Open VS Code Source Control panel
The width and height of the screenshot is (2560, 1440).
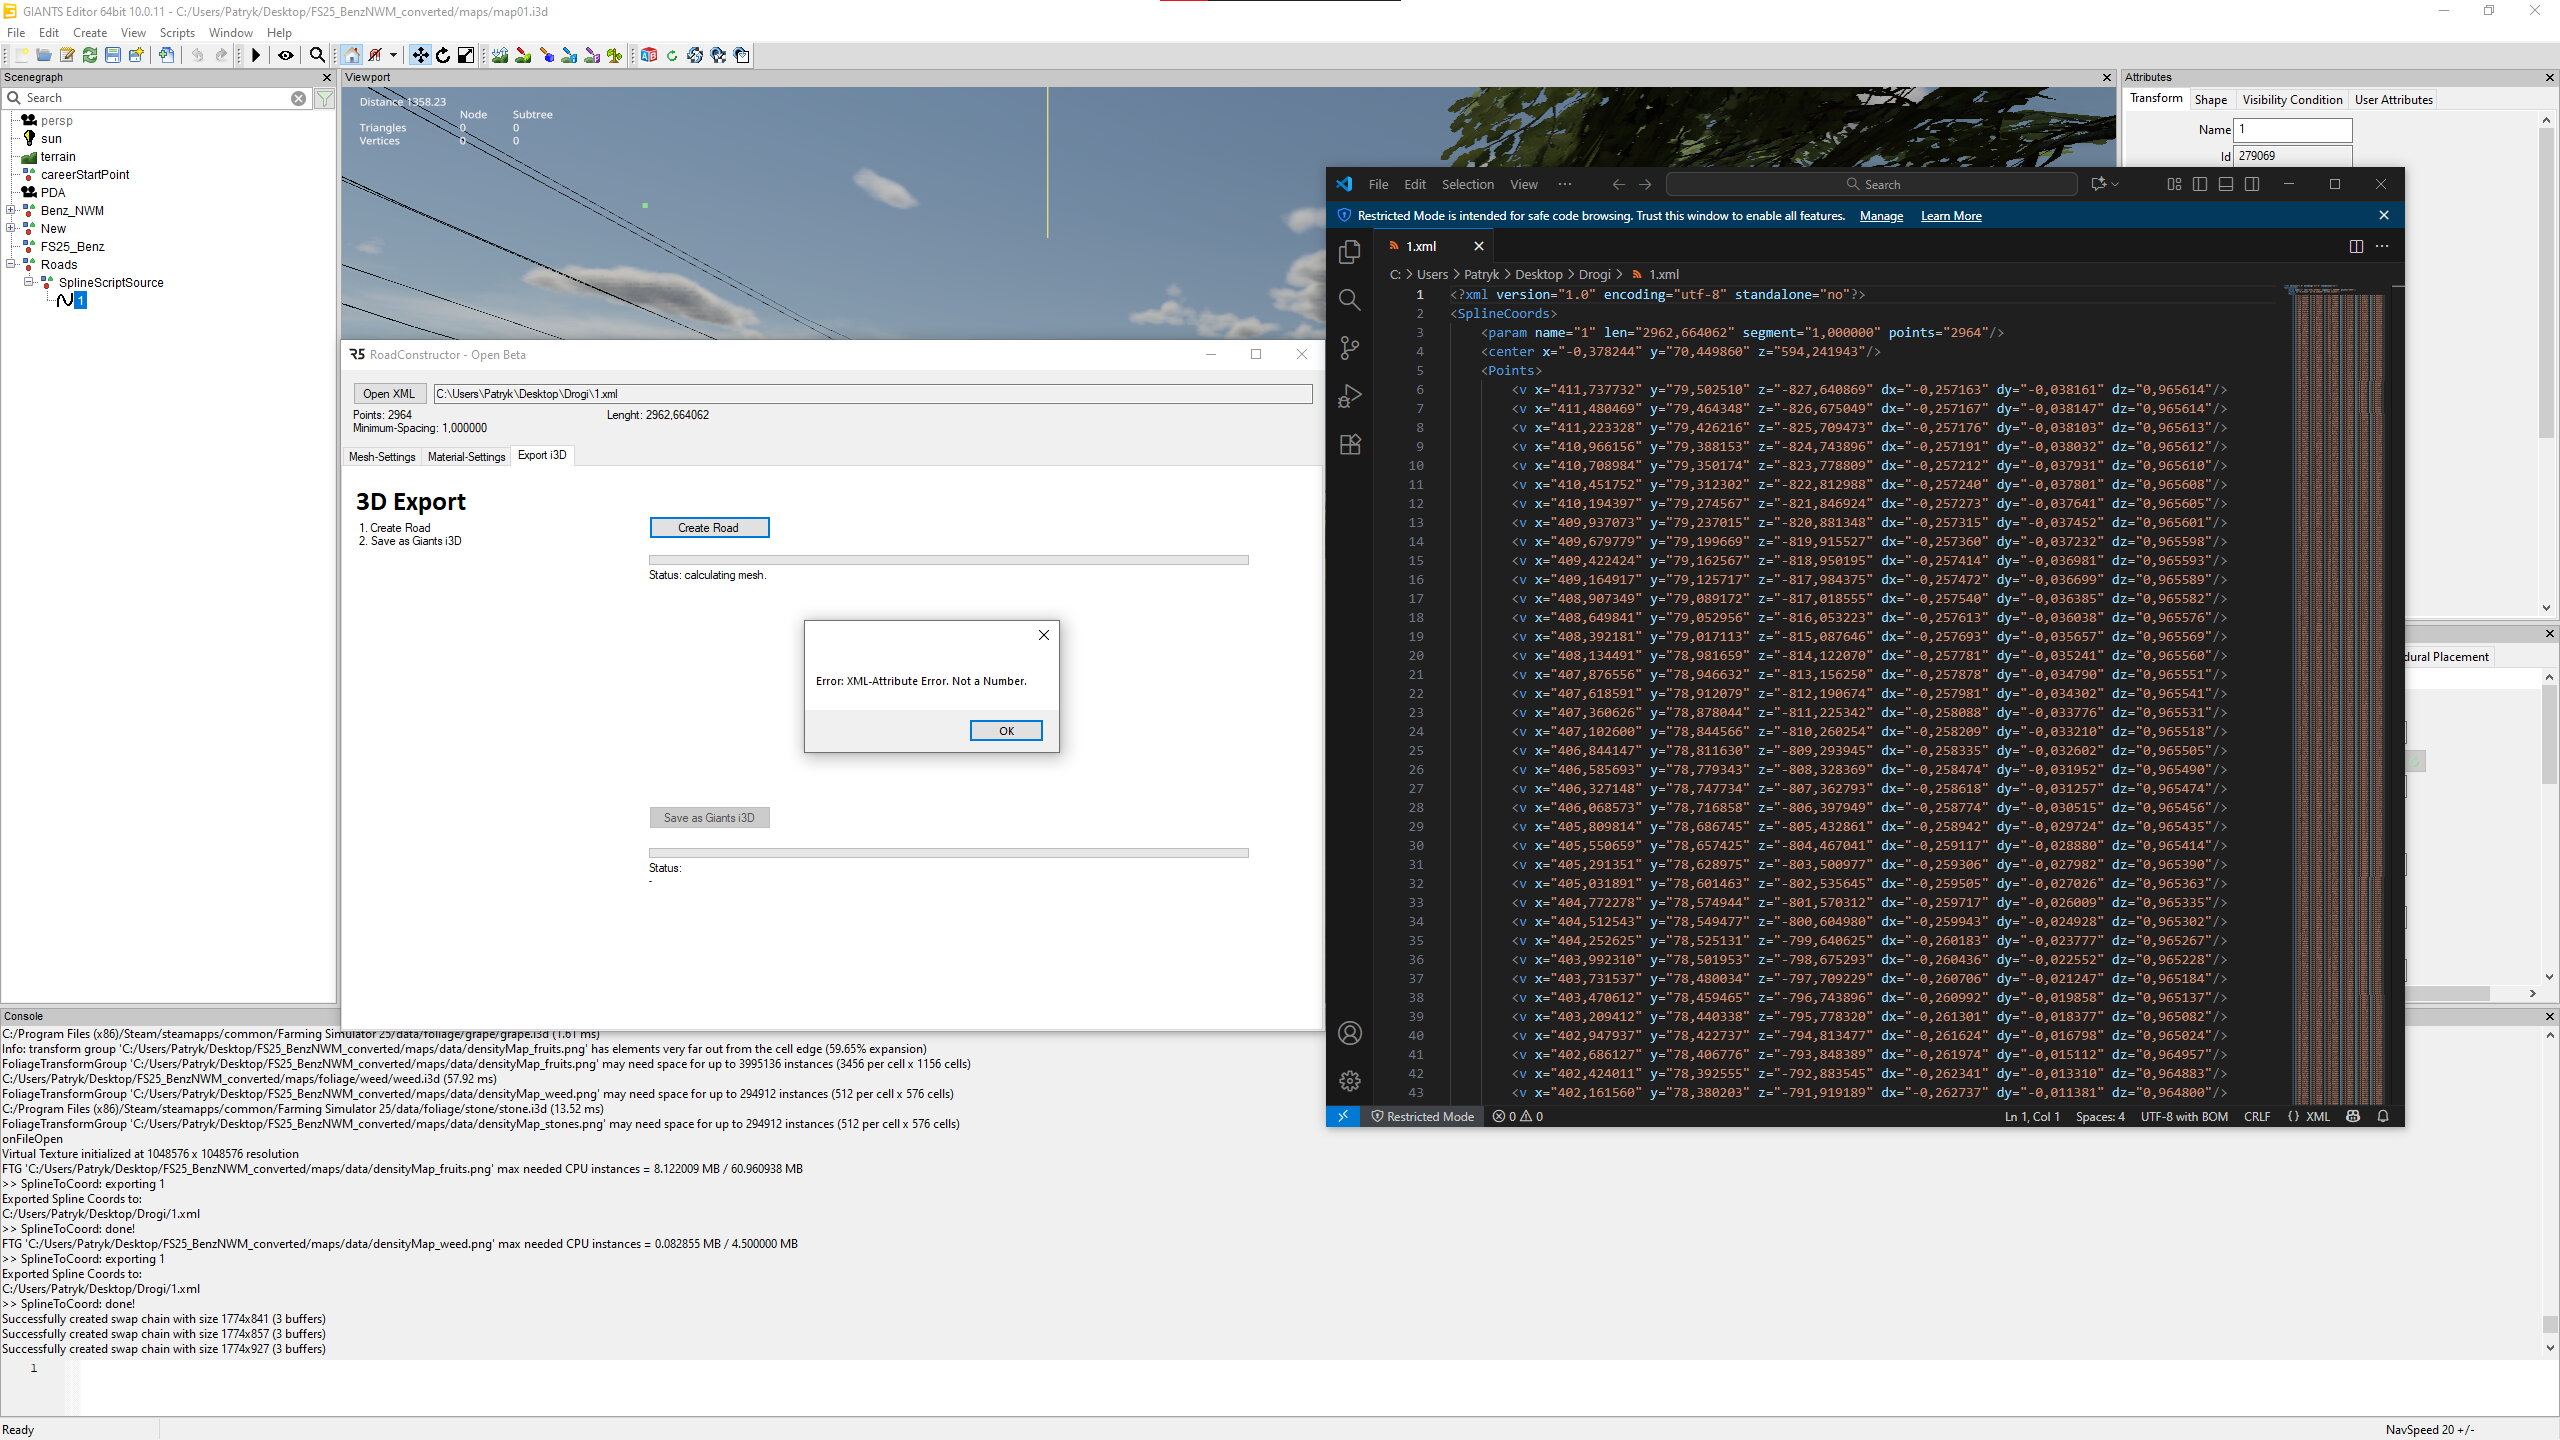1350,348
